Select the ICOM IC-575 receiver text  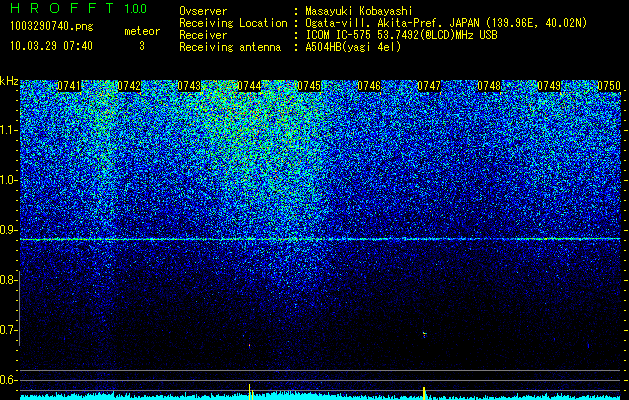pos(401,35)
